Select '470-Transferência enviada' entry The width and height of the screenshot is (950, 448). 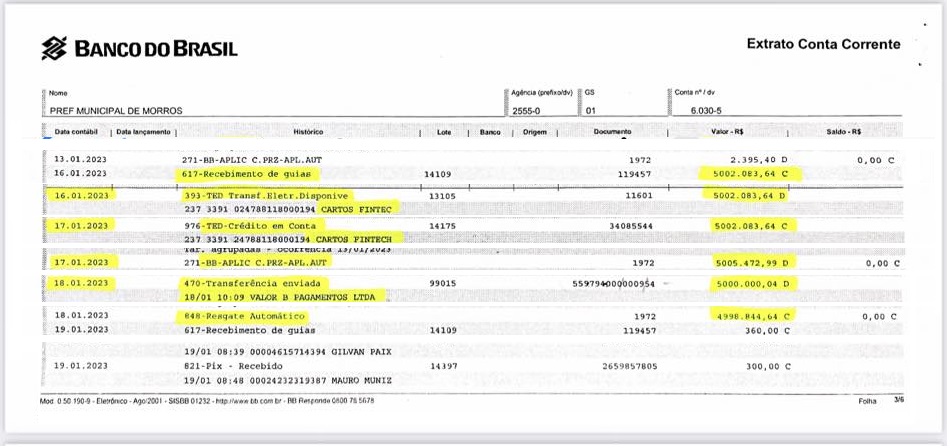point(251,284)
